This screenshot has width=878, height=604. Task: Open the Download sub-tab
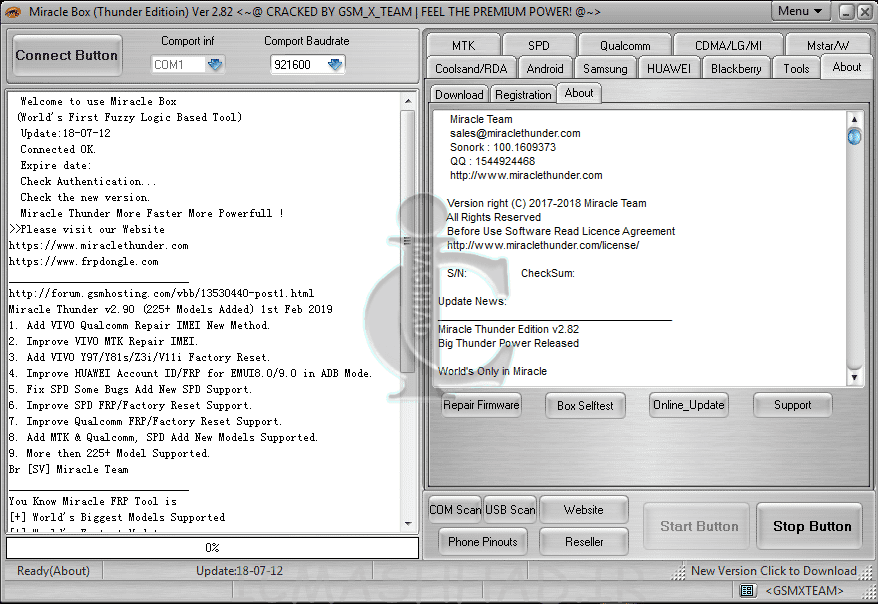459,95
